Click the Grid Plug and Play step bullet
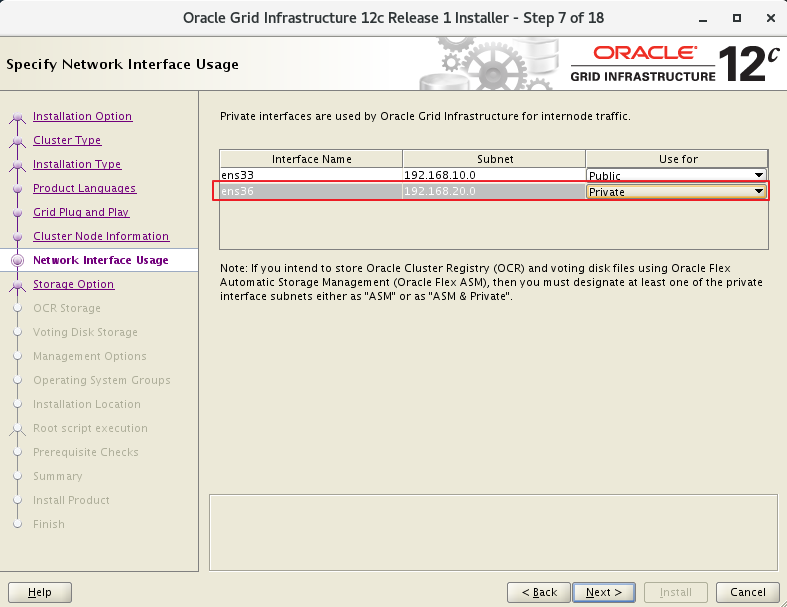The height and width of the screenshot is (607, 787). [18, 212]
